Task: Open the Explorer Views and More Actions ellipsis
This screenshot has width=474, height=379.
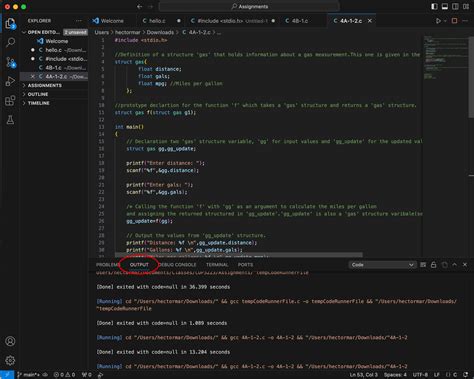Action: click(79, 21)
